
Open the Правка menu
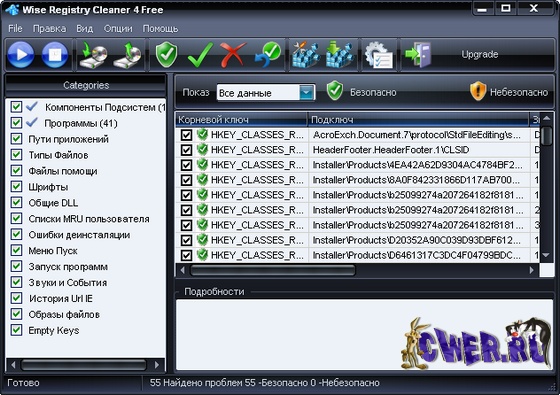click(49, 29)
